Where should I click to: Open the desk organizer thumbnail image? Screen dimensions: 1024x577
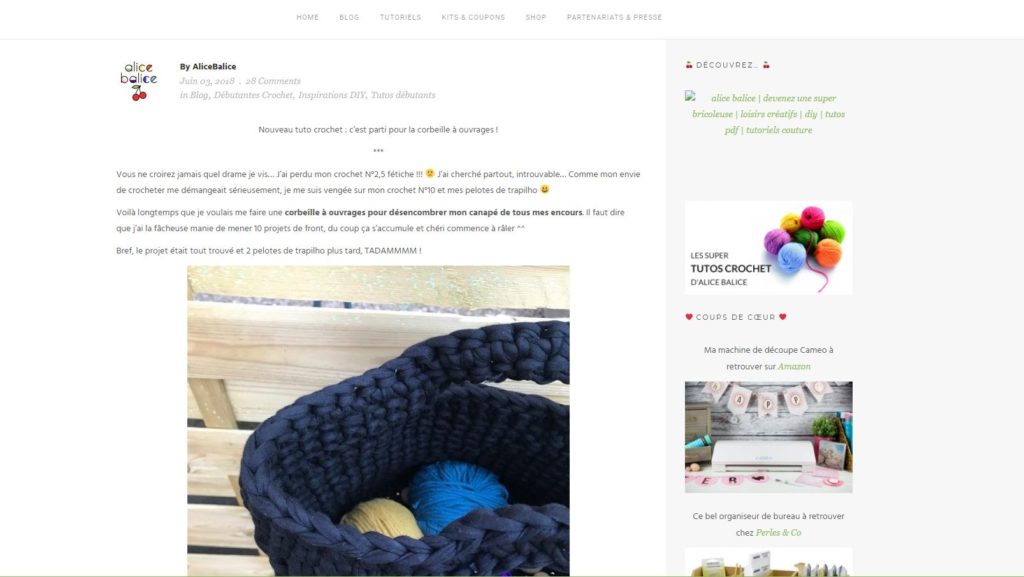[x=768, y=562]
